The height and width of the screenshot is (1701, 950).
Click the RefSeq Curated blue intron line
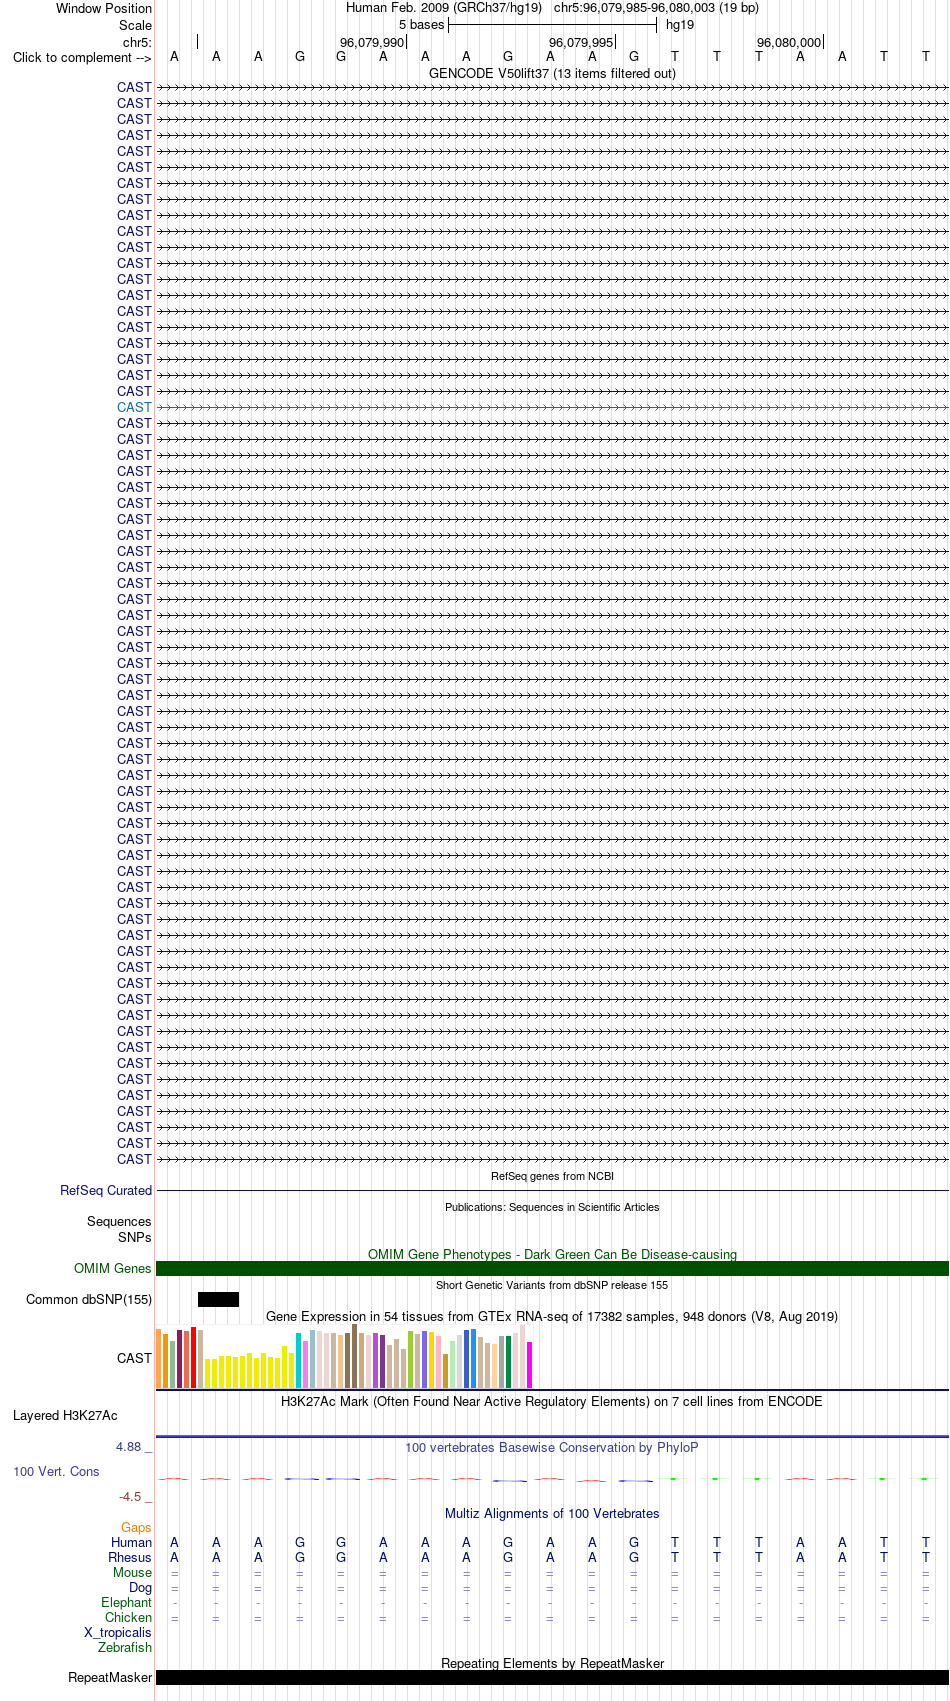552,1191
